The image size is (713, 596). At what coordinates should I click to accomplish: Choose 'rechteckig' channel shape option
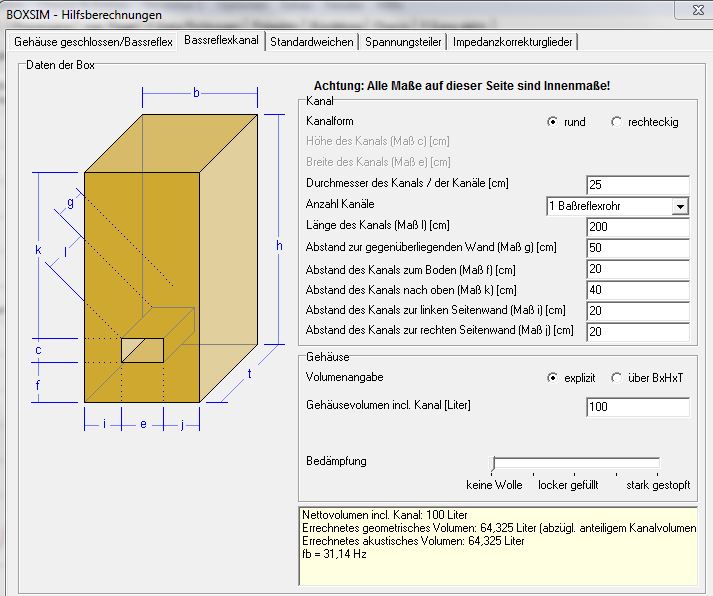coord(616,122)
